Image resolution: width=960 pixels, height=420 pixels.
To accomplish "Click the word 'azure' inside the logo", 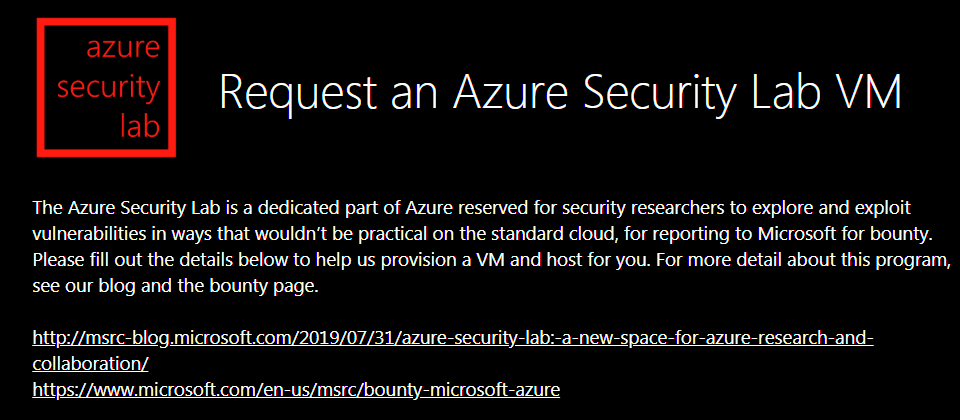I will pos(123,47).
